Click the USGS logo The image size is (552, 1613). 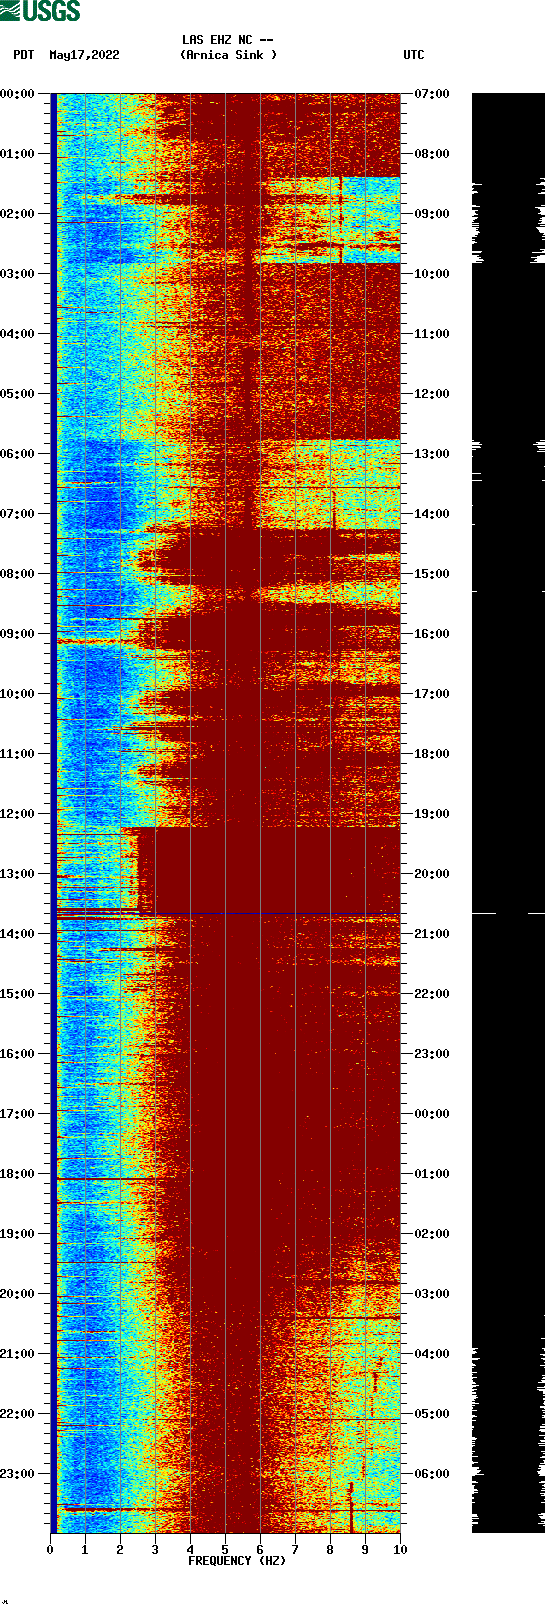[x=40, y=11]
